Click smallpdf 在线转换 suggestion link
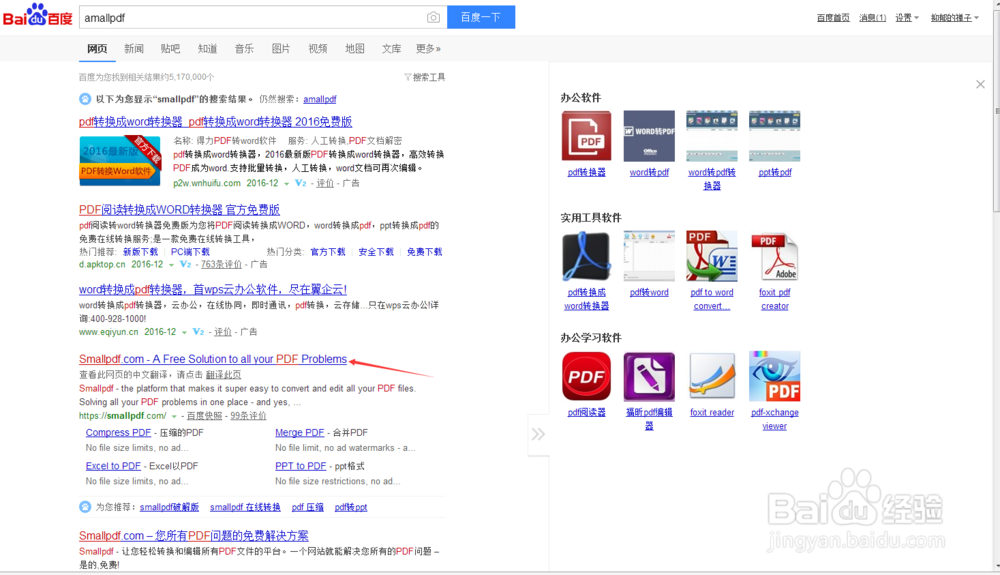Viewport: 1000px width, 575px height. click(x=245, y=507)
